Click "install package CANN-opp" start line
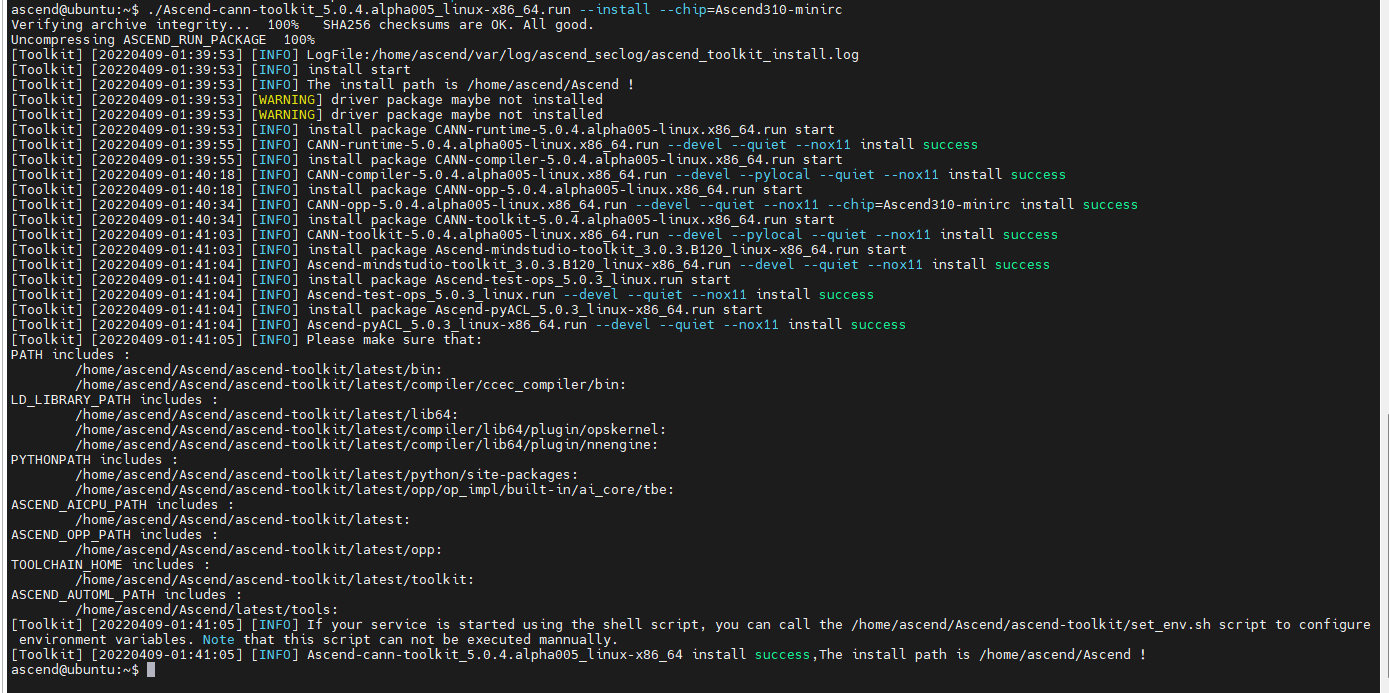The height and width of the screenshot is (693, 1389). pos(554,189)
